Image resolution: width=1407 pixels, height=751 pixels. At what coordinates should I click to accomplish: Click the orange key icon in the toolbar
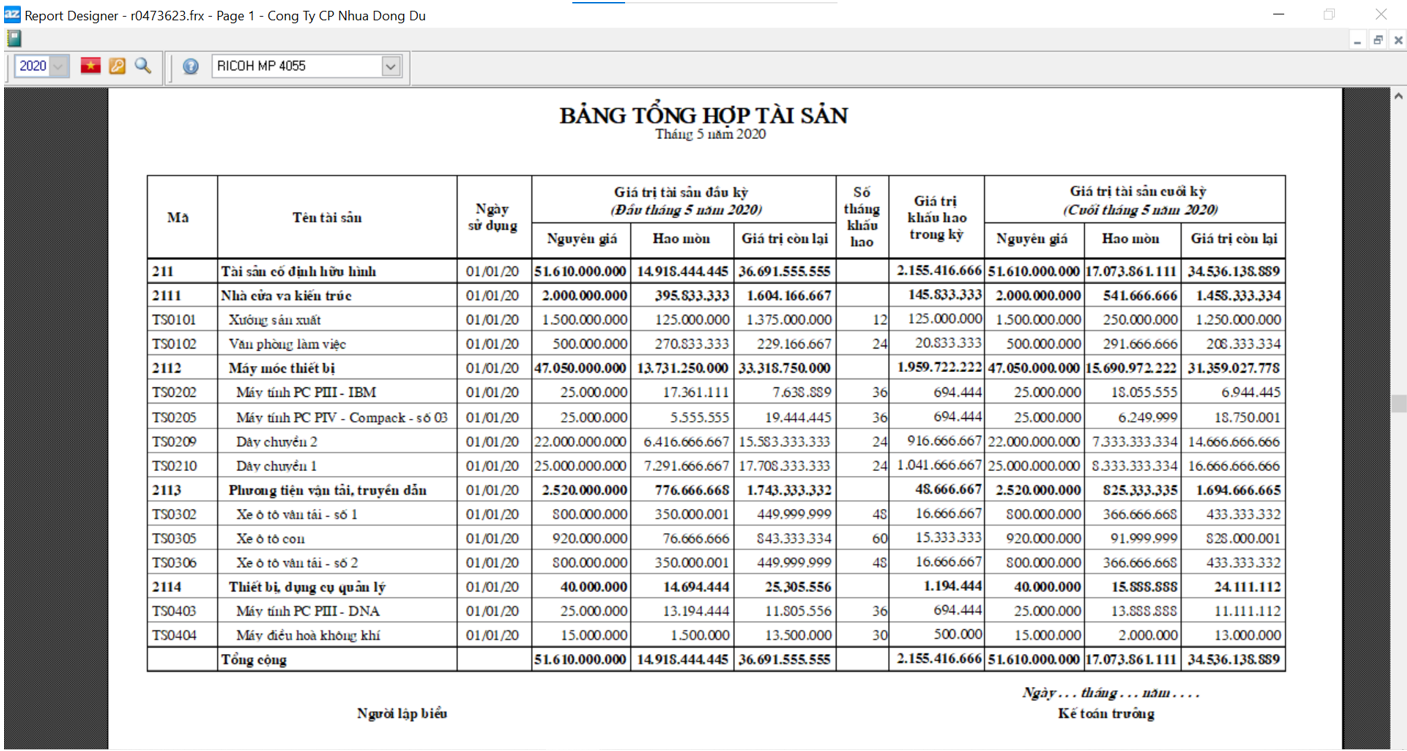tap(117, 66)
